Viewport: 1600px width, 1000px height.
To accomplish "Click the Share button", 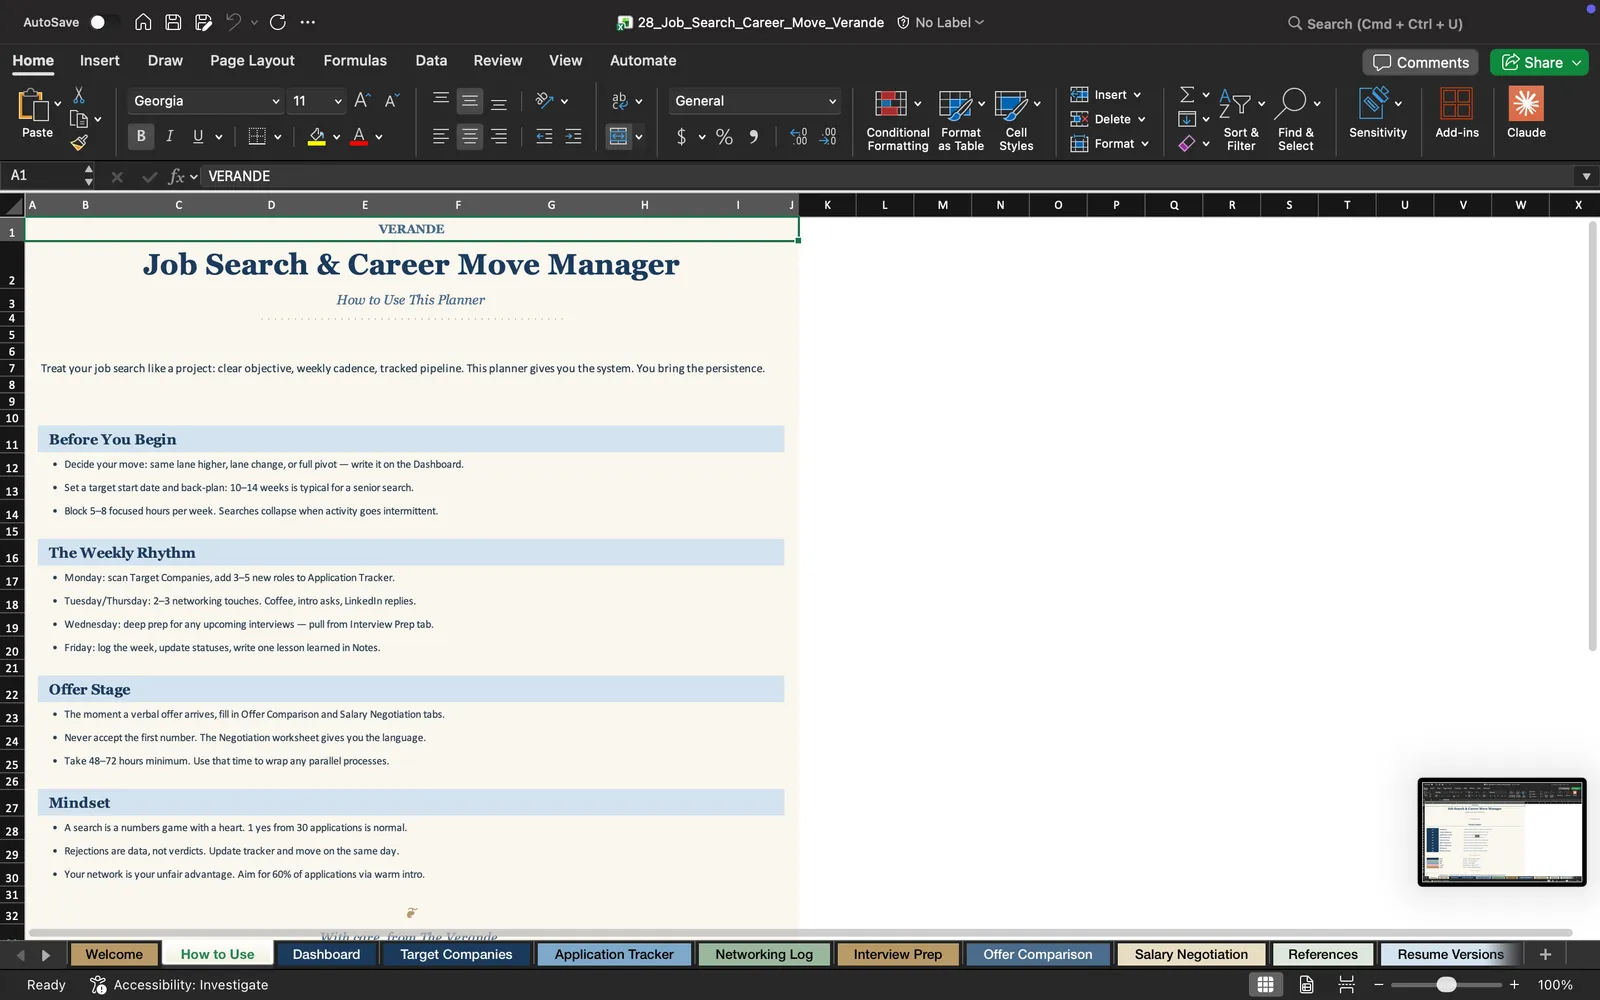I will pyautogui.click(x=1532, y=62).
